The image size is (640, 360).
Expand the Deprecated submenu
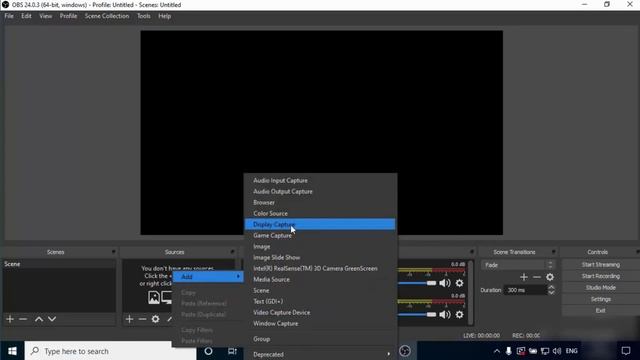click(320, 354)
